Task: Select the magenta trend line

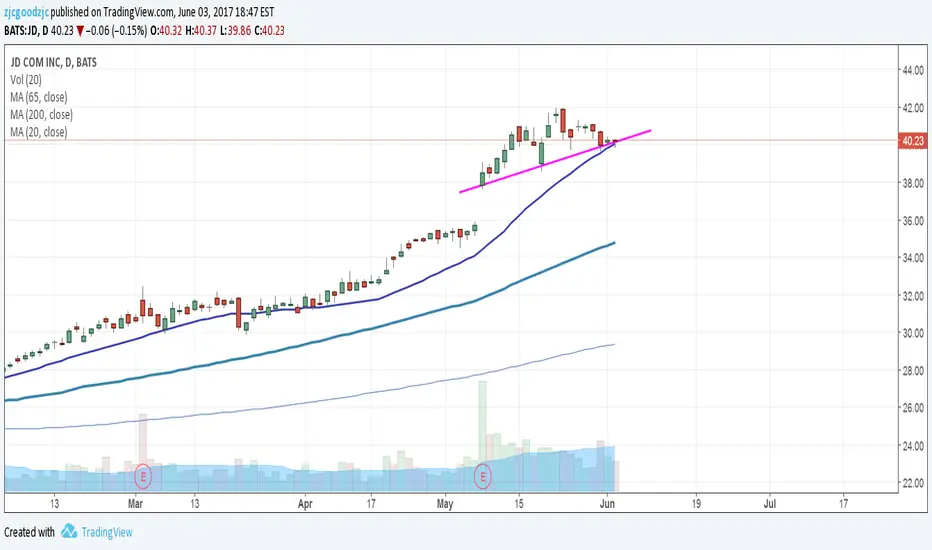Action: 555,161
